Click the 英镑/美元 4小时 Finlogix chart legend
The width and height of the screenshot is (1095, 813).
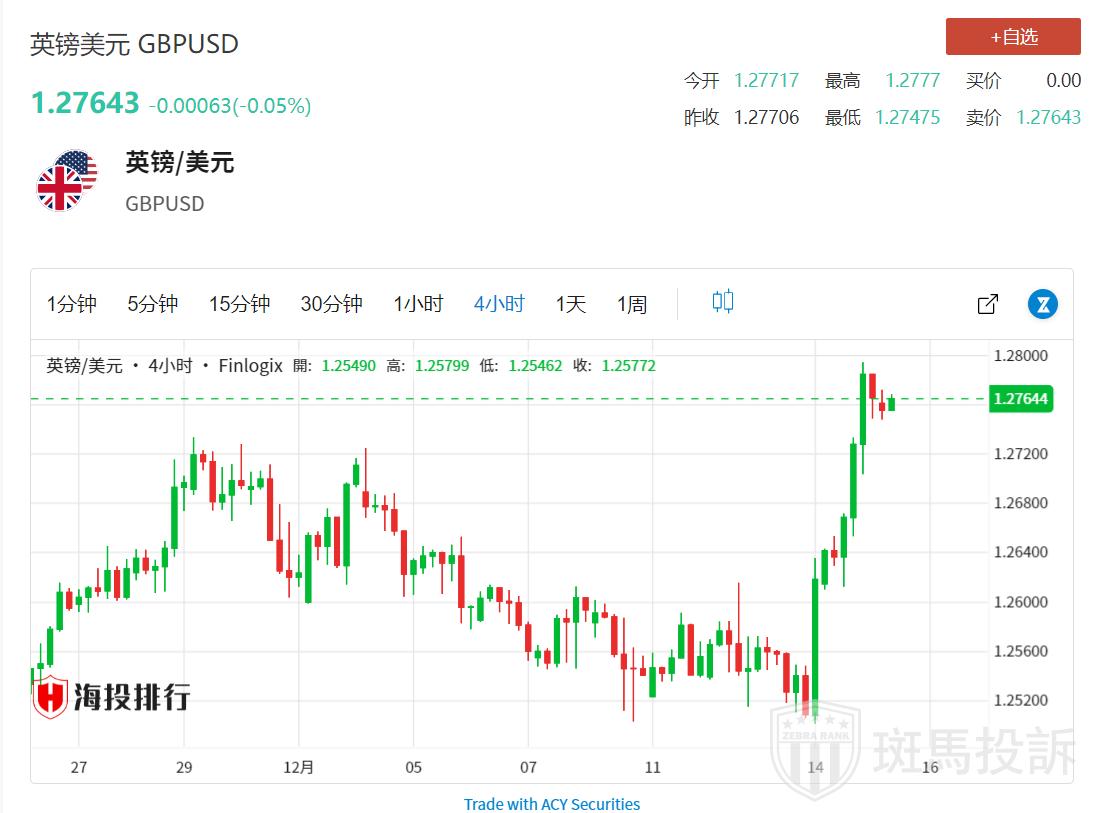click(x=165, y=366)
